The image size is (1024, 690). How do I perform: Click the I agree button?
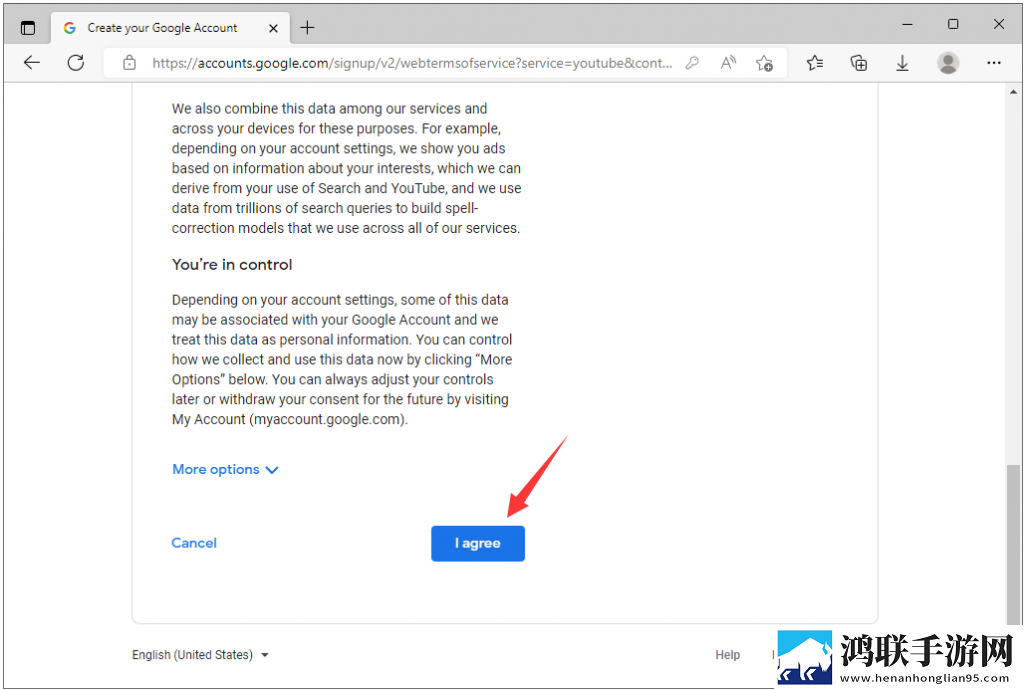[x=477, y=543]
